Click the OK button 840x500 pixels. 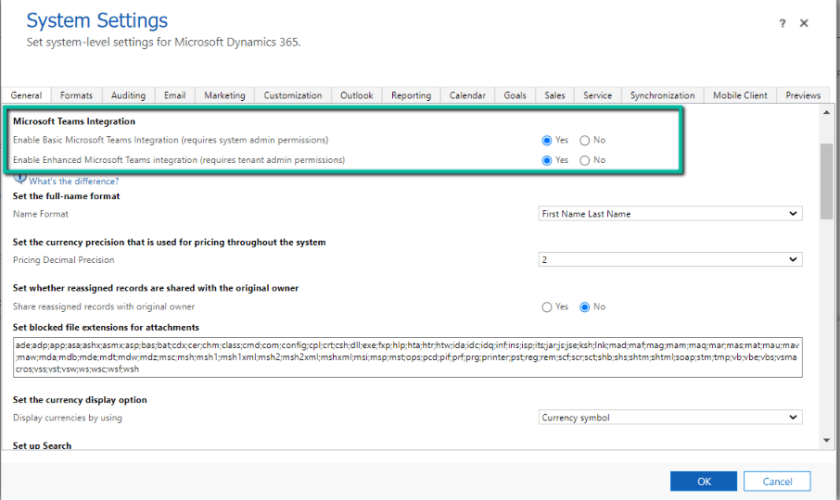coord(703,481)
